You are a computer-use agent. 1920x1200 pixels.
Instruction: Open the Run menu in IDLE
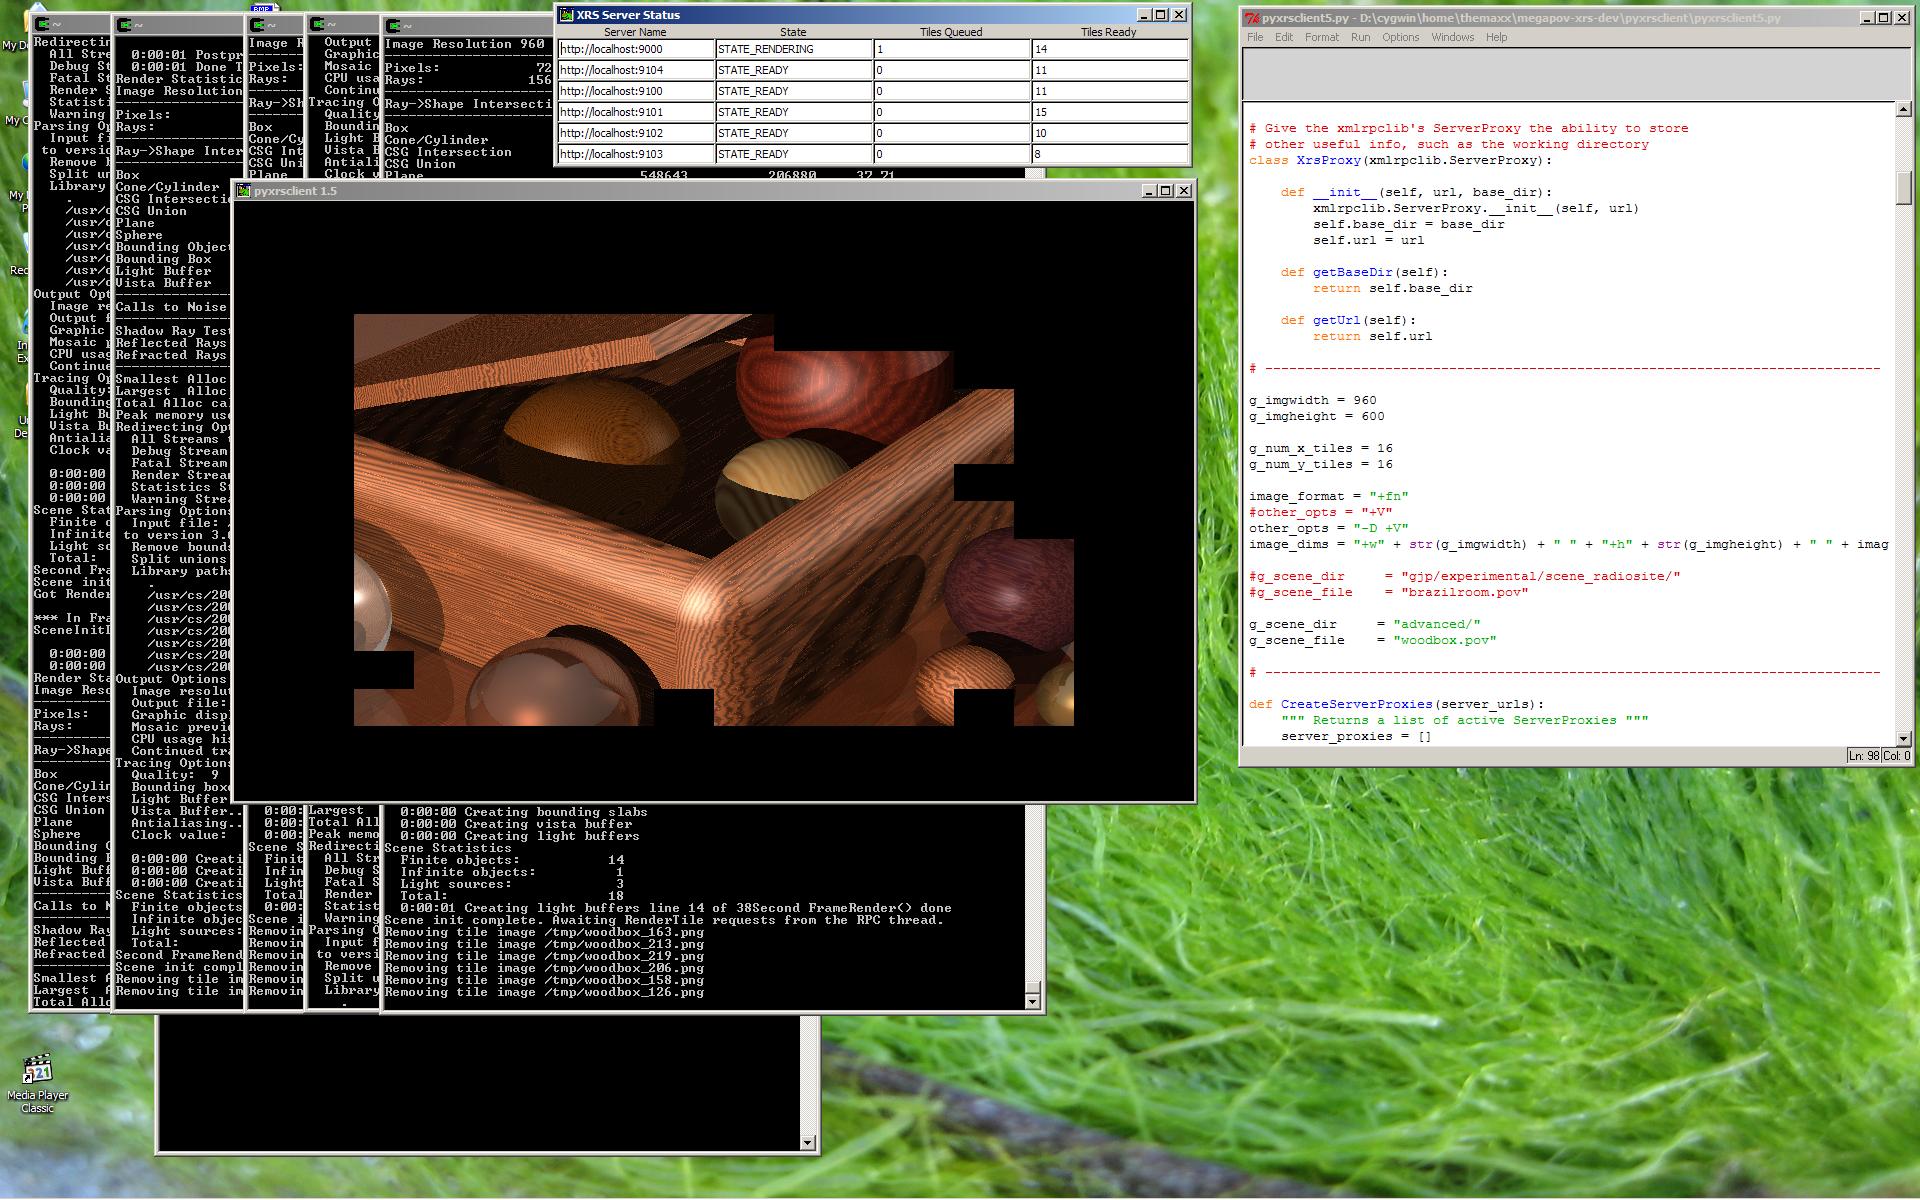pyautogui.click(x=1360, y=37)
